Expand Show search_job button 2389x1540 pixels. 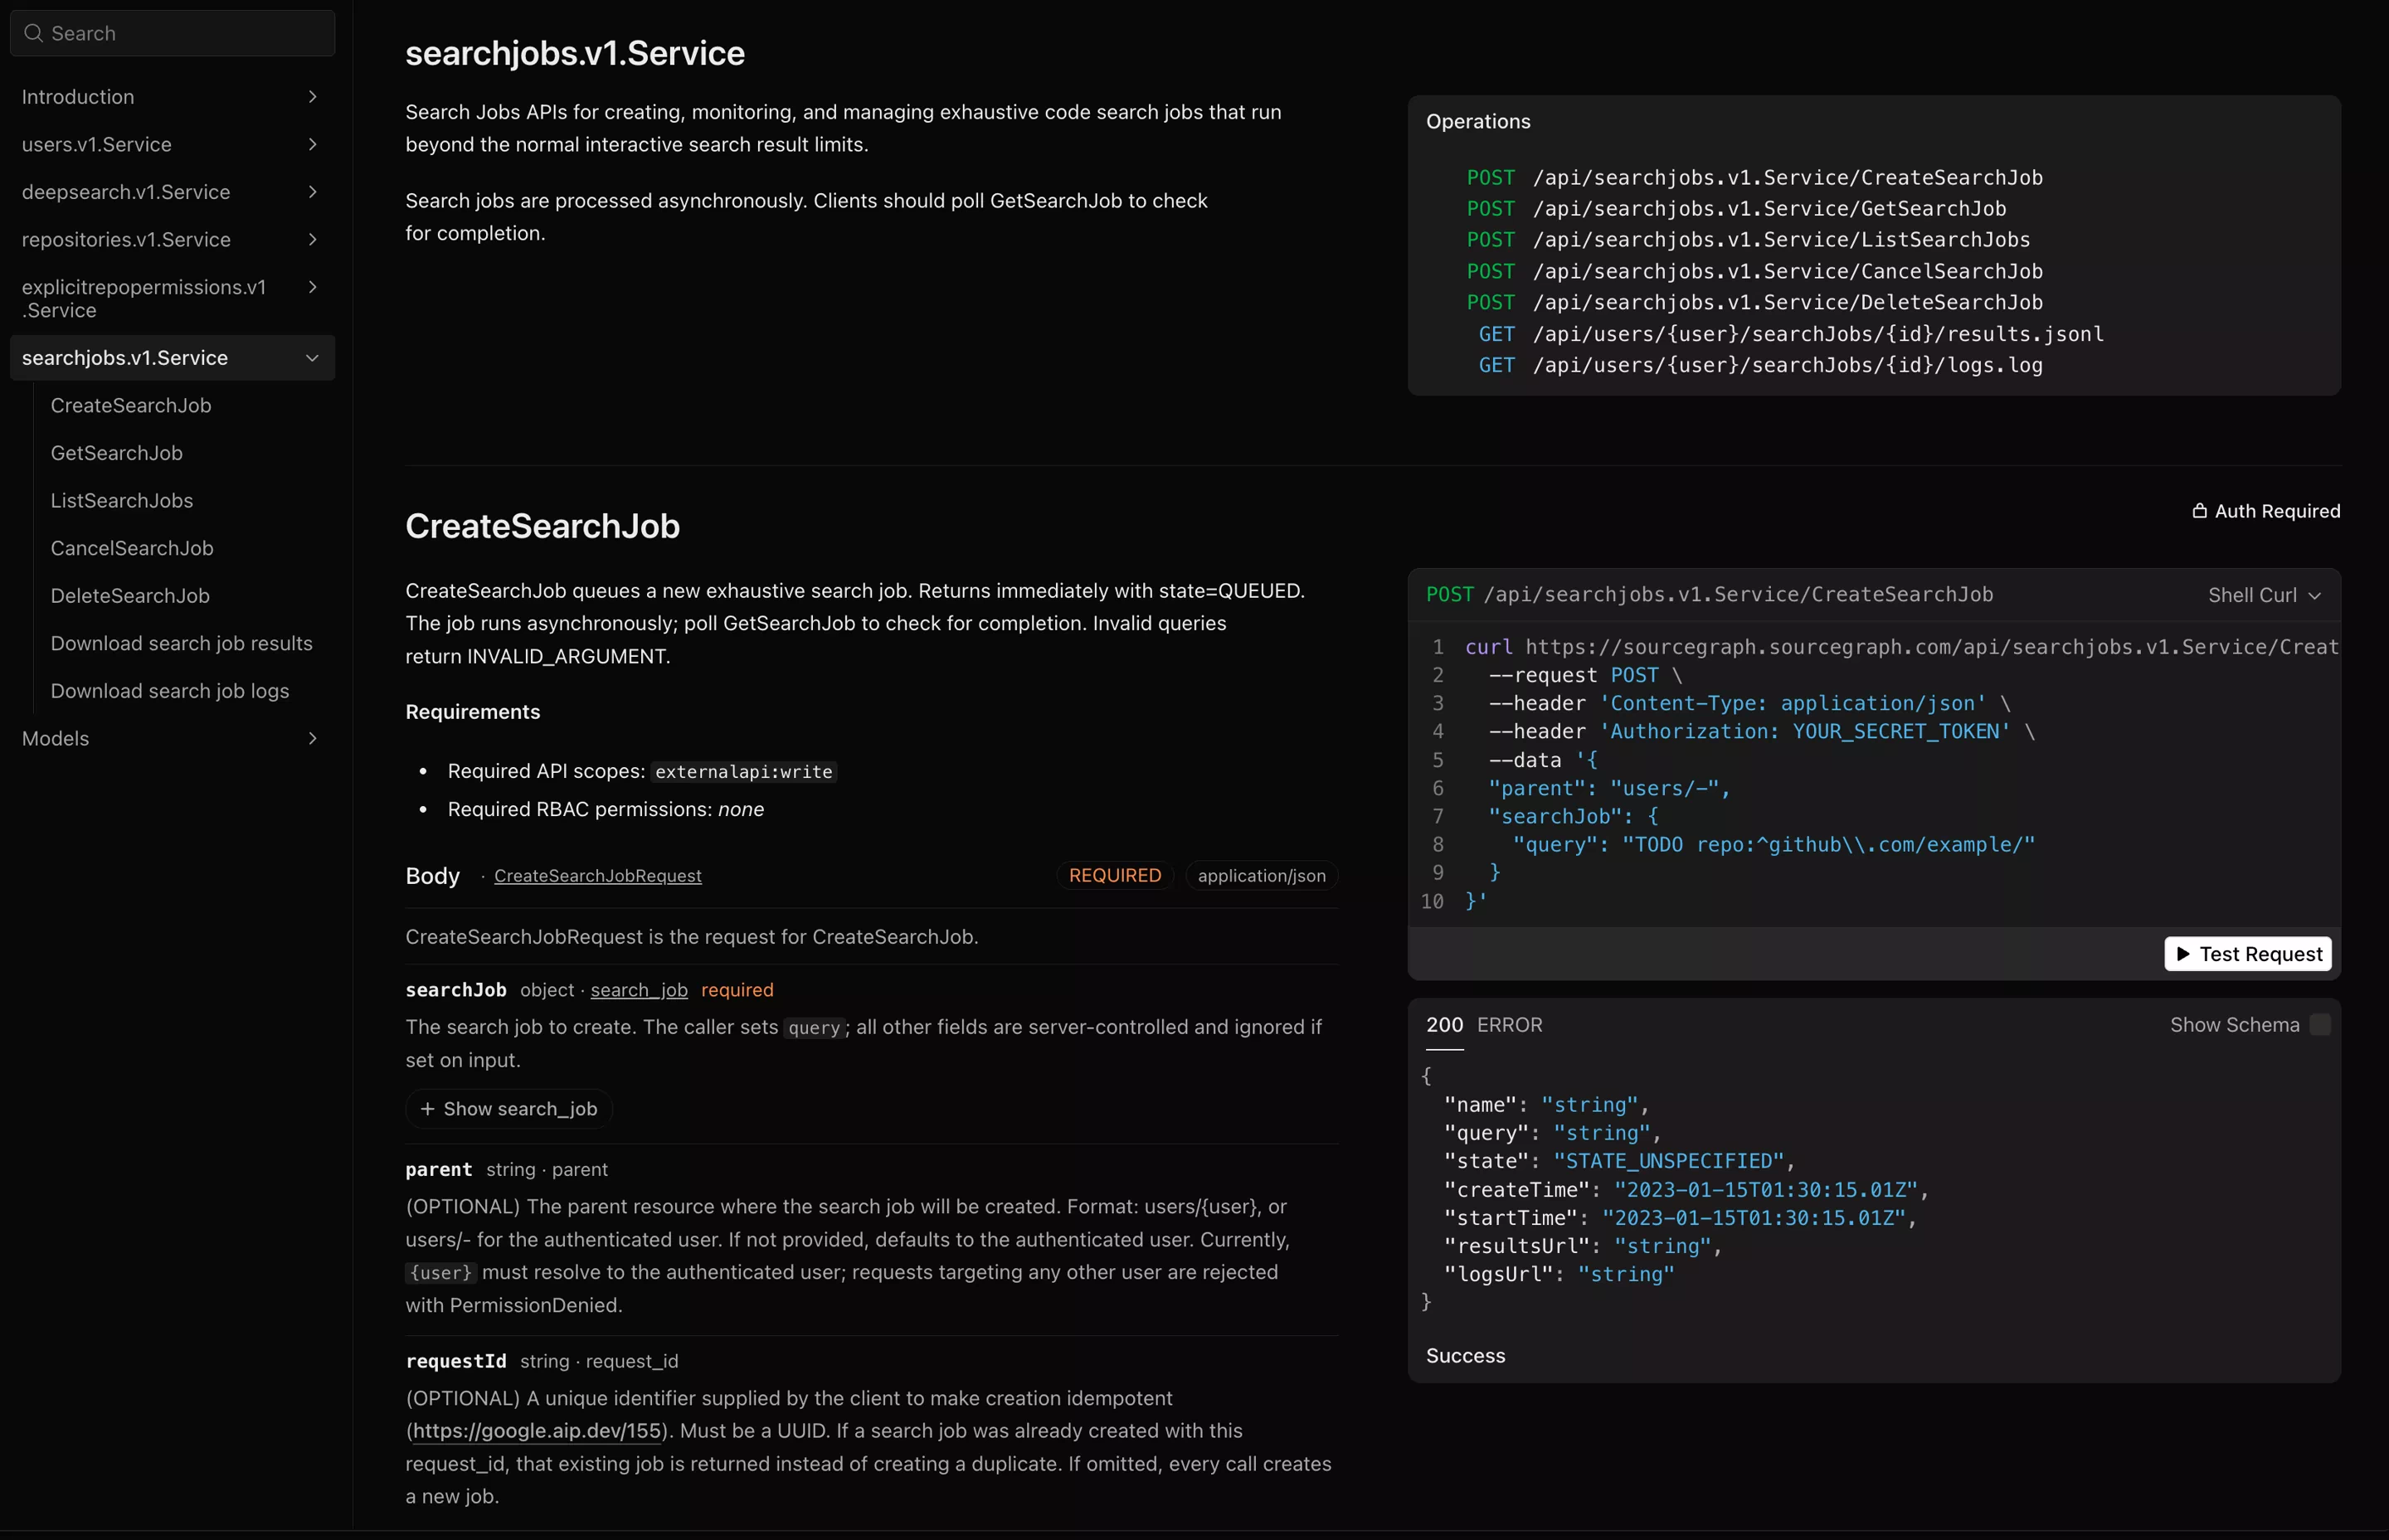tap(508, 1109)
